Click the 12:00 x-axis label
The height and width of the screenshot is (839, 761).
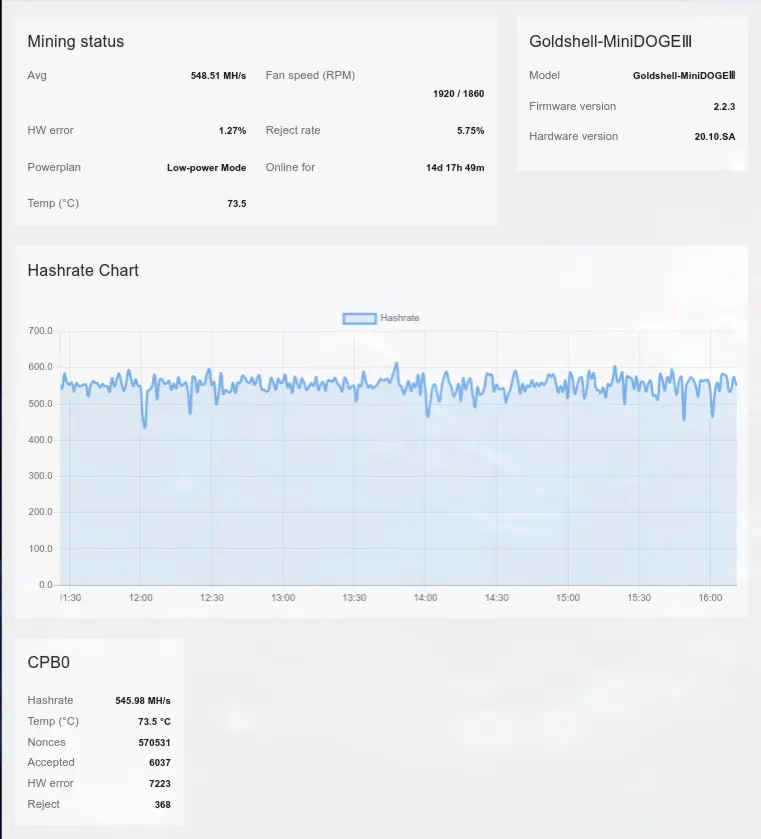tap(141, 598)
